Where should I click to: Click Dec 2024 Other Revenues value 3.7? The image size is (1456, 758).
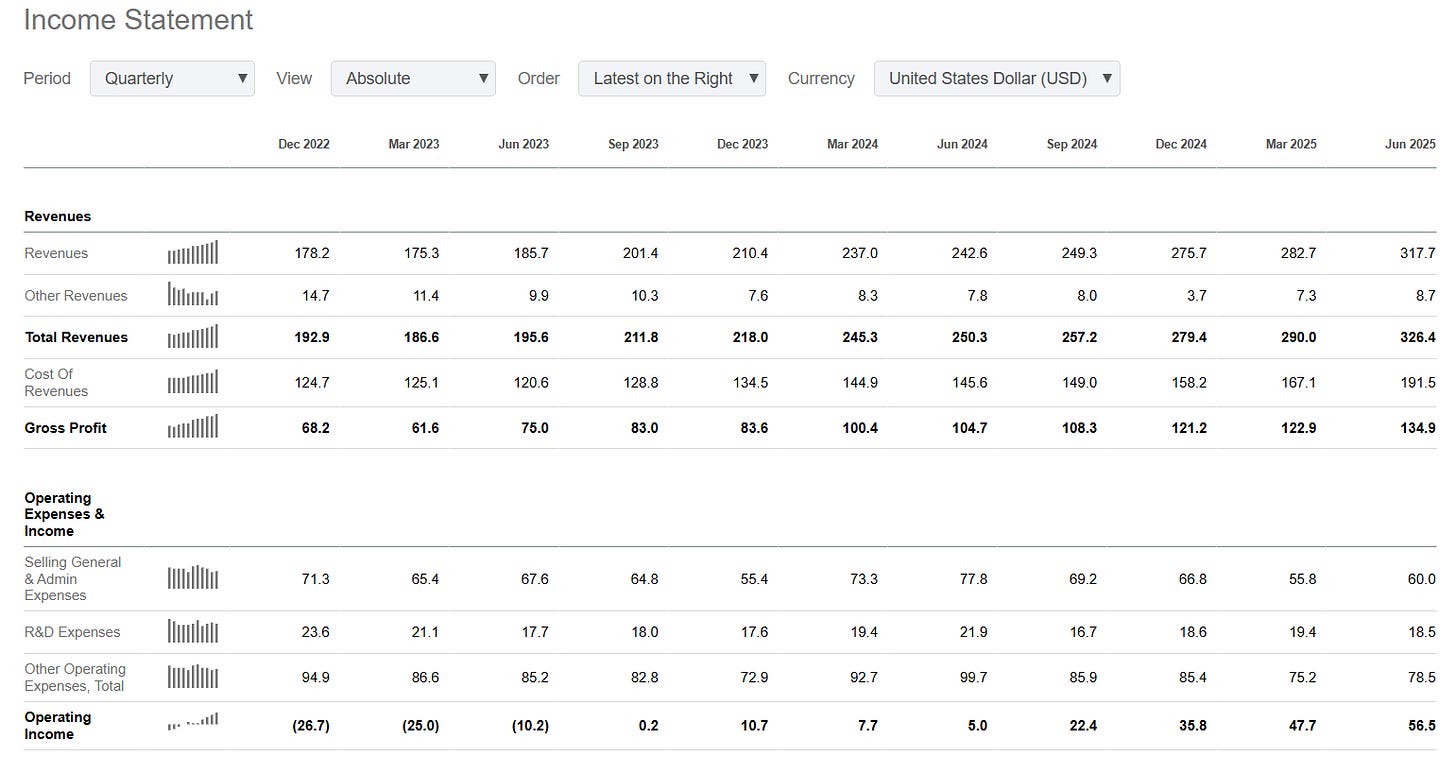click(1196, 295)
